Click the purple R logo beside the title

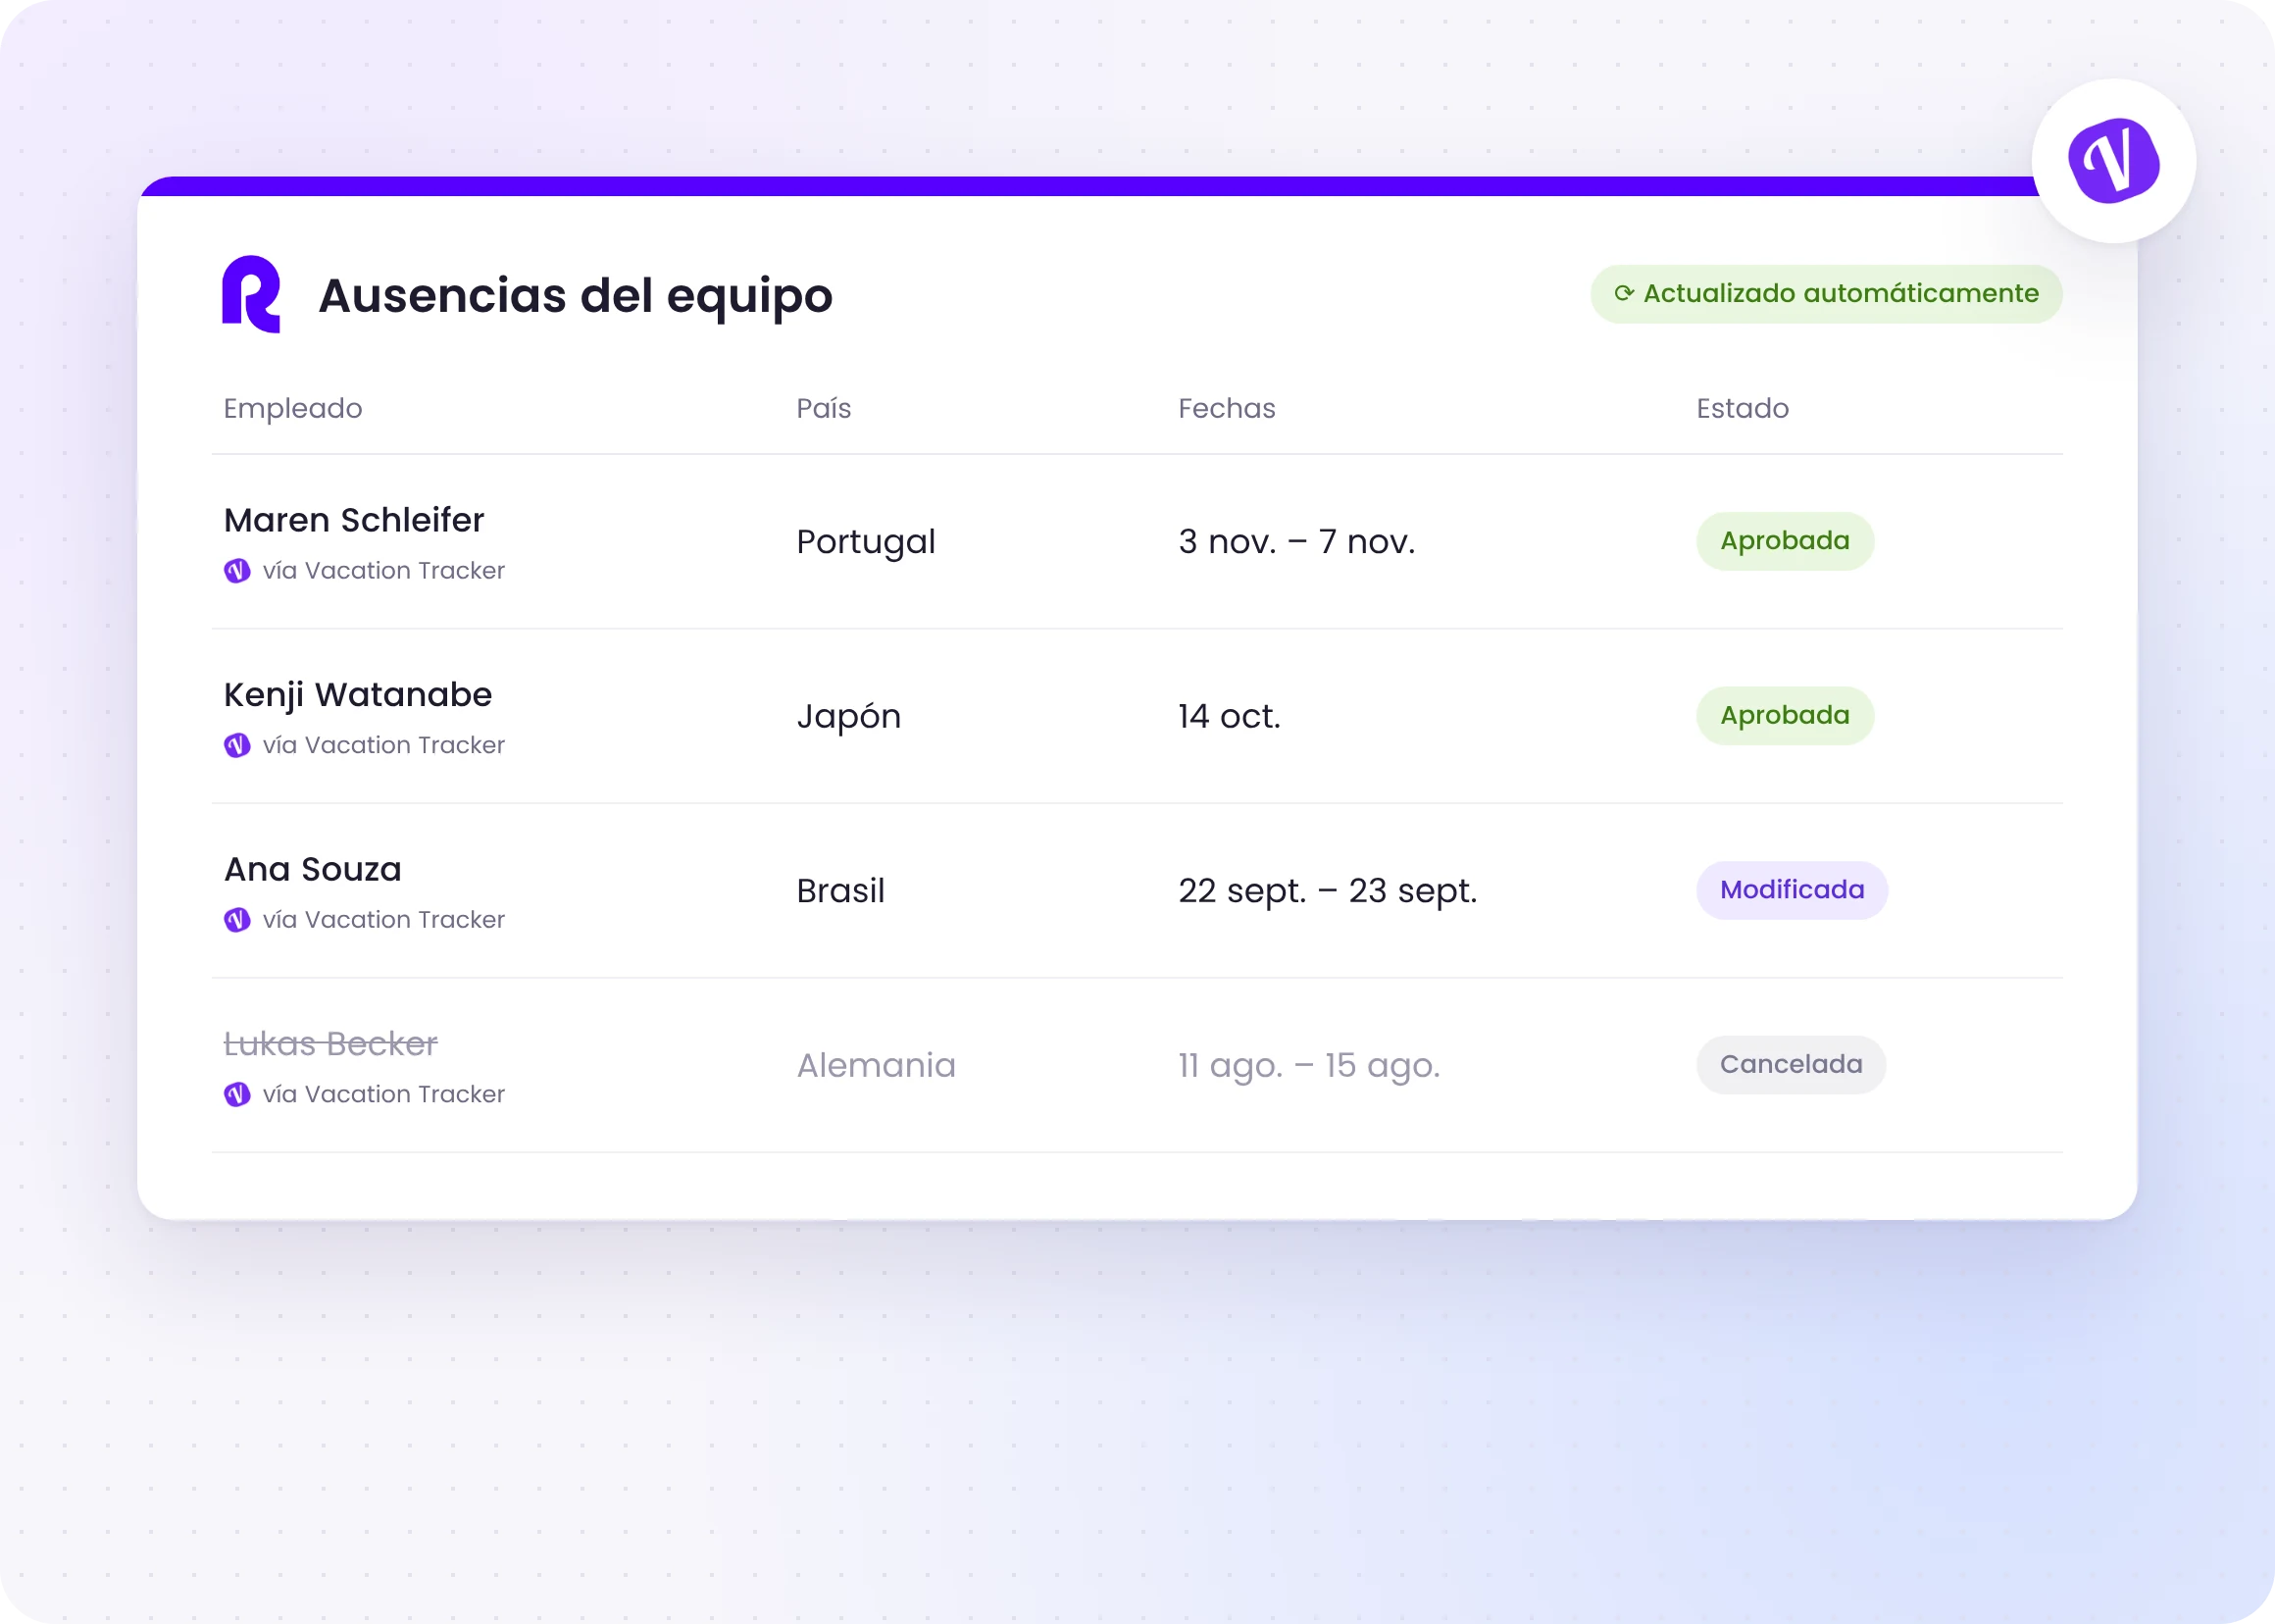251,294
